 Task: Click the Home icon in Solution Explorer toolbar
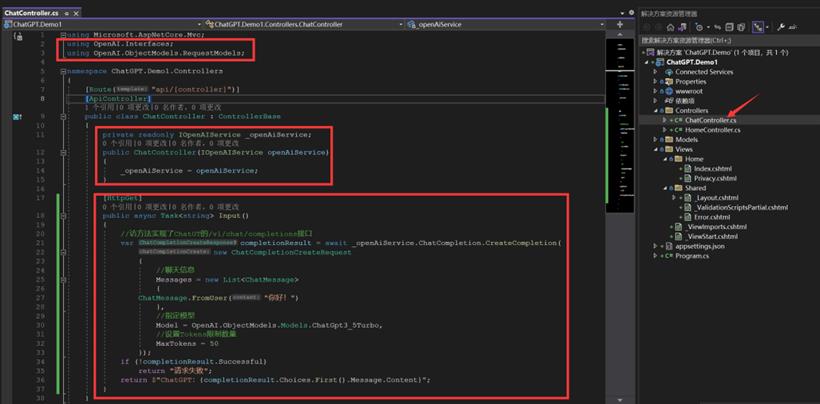[x=670, y=27]
